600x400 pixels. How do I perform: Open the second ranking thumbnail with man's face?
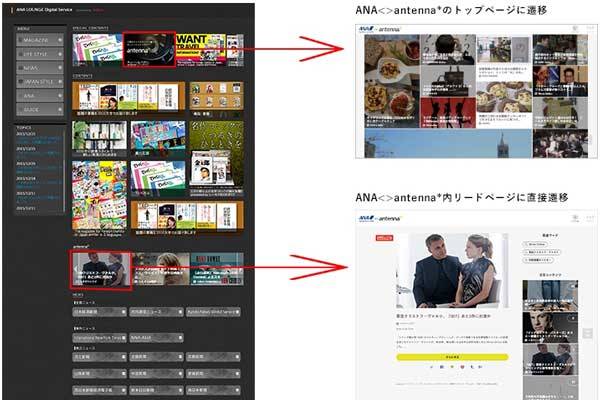[550, 327]
